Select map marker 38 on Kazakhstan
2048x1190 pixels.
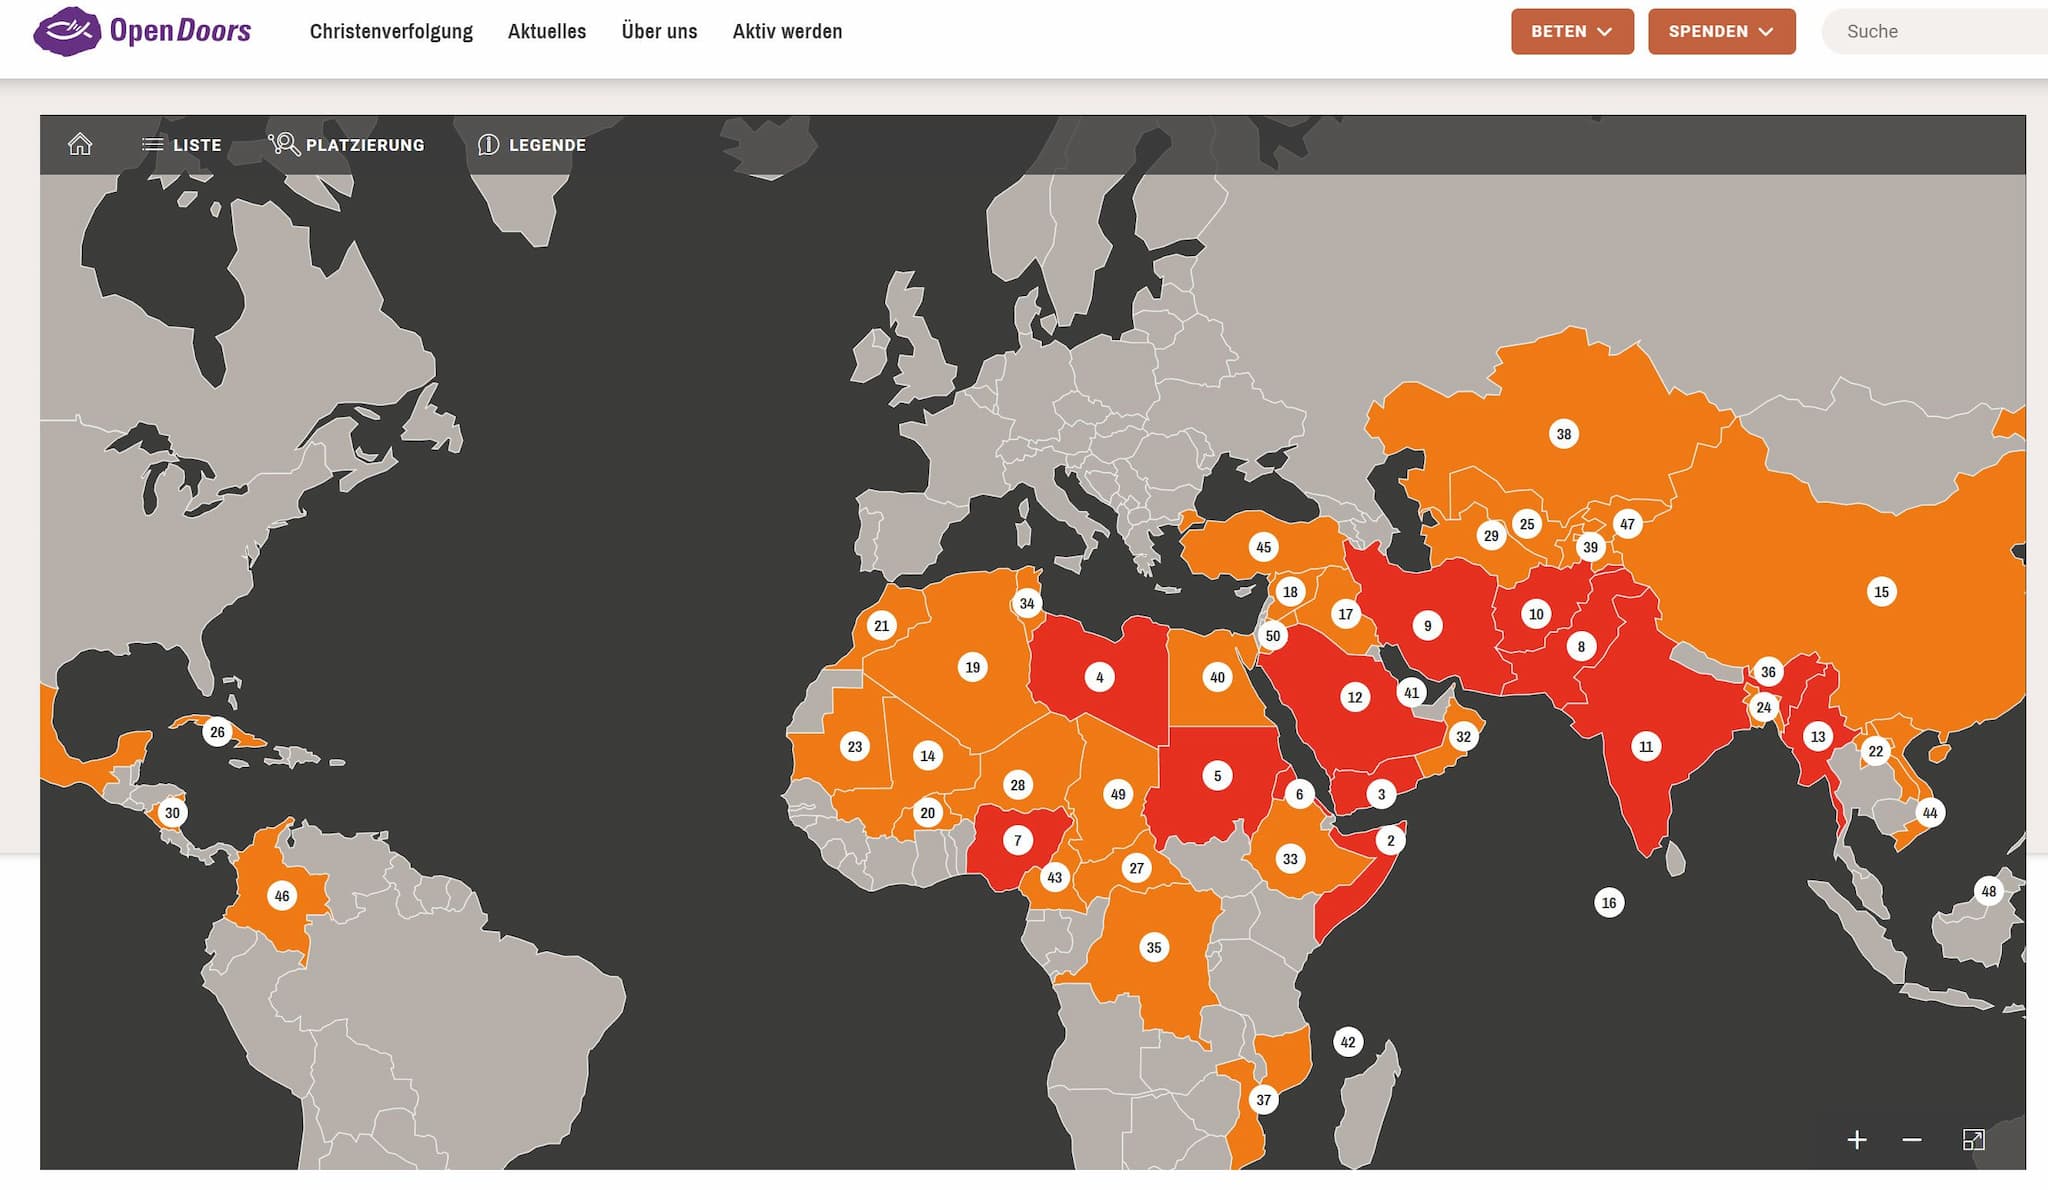[1564, 434]
